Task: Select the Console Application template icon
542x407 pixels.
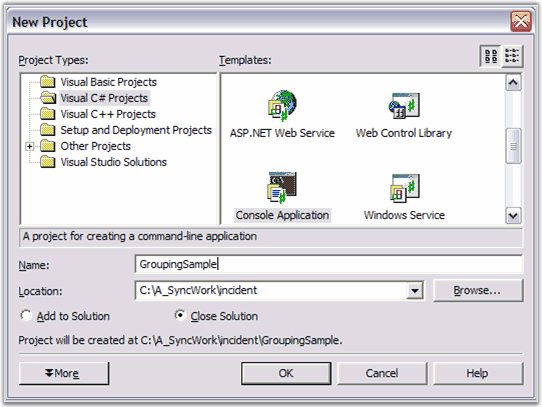Action: coord(282,188)
